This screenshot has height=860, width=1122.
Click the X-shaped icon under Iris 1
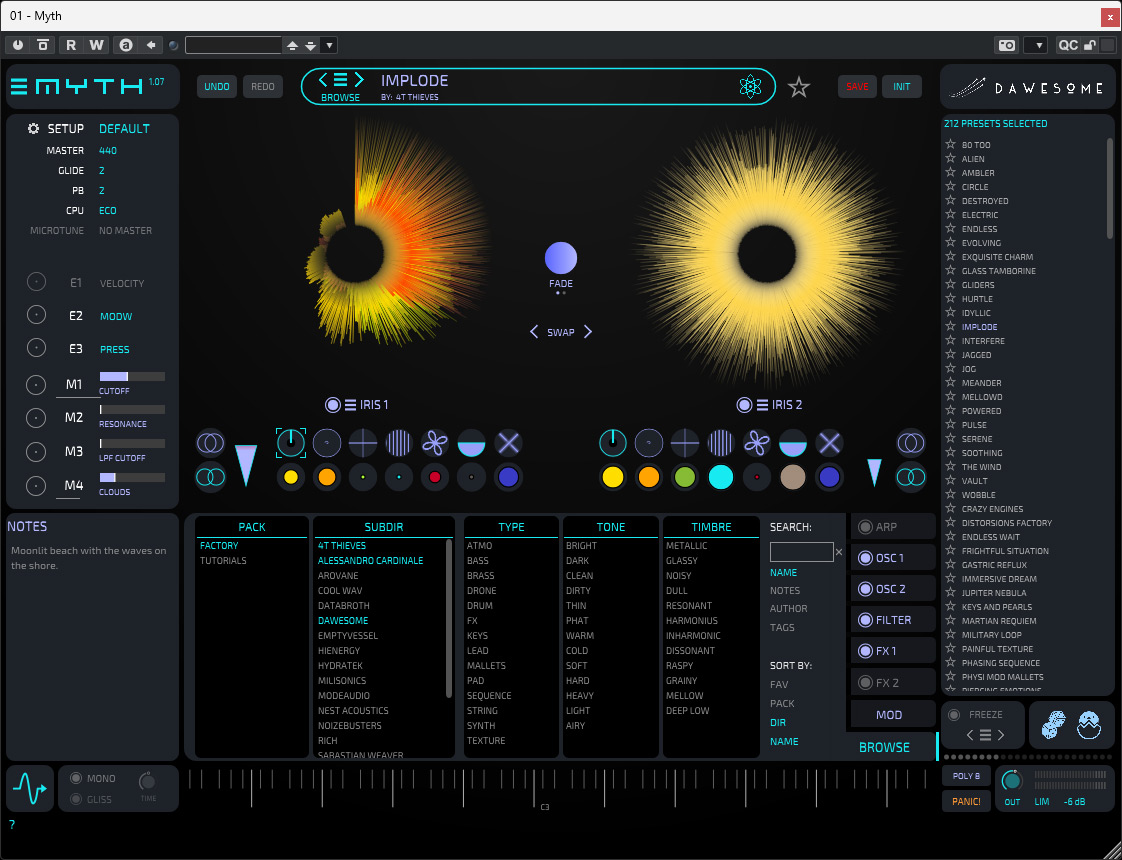pyautogui.click(x=509, y=443)
